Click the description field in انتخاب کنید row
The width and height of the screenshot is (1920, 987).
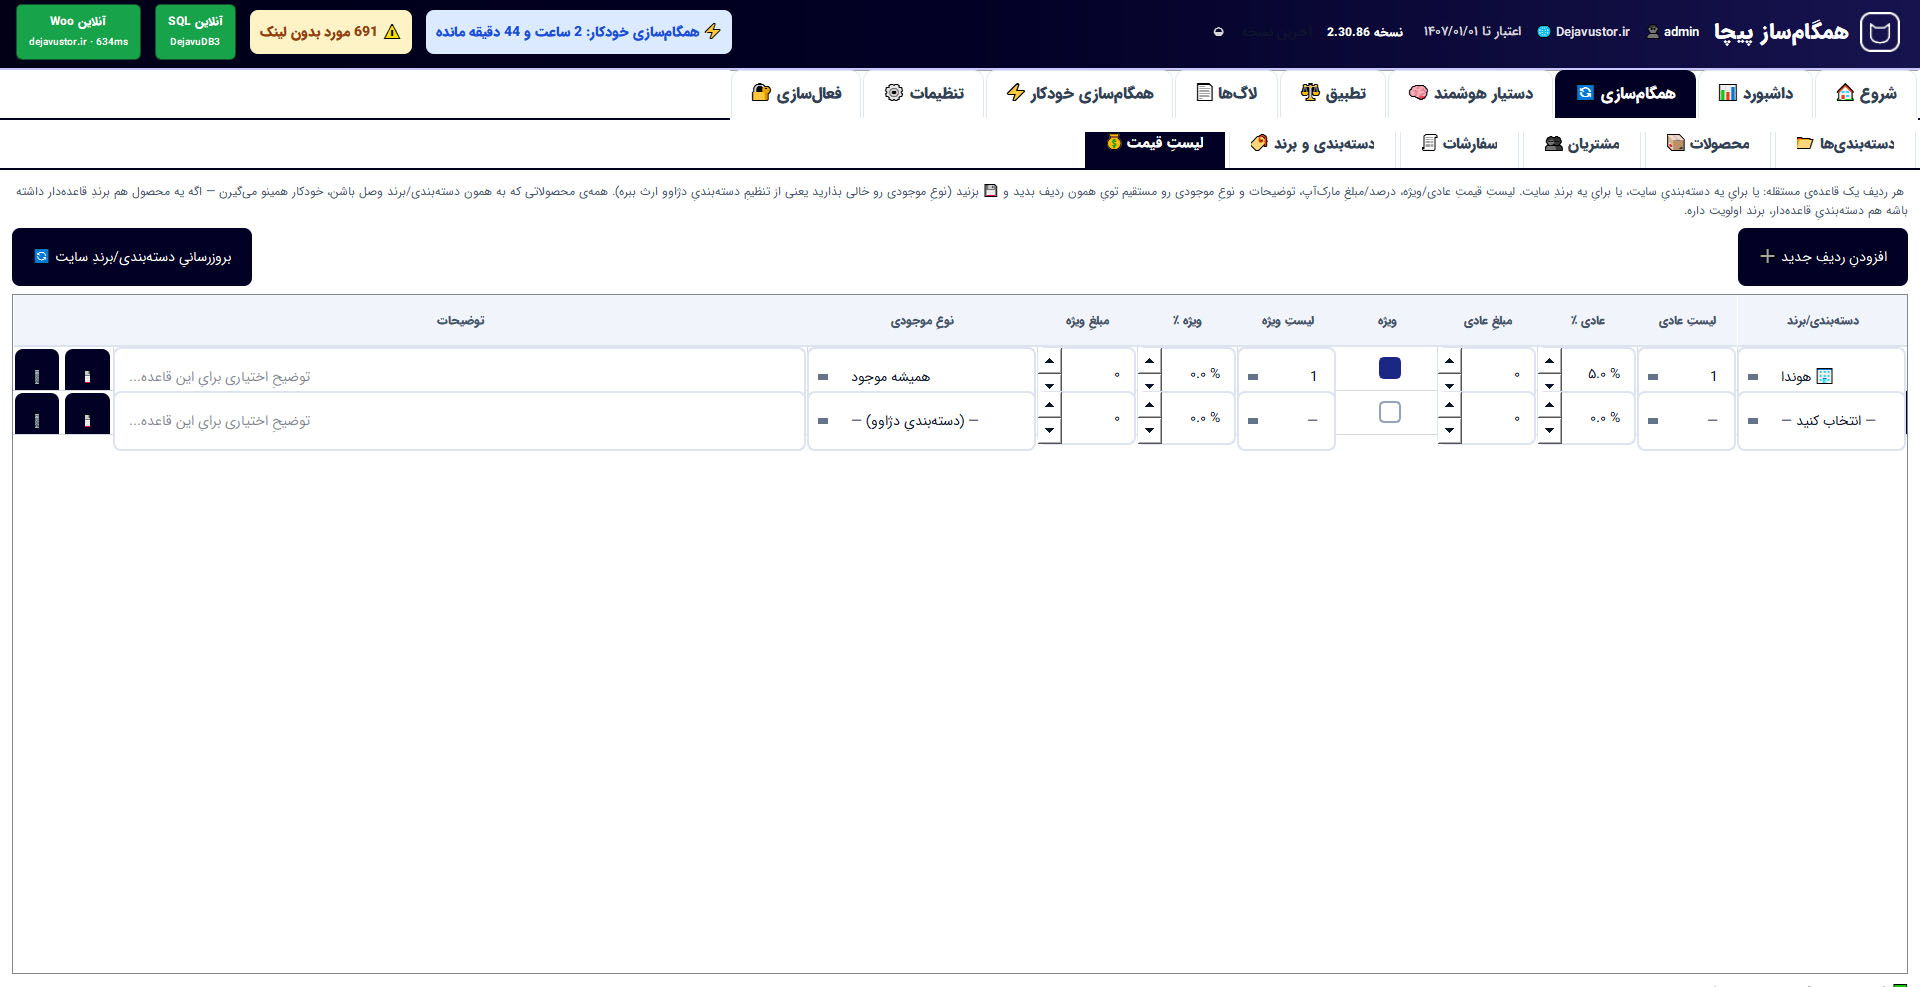(x=460, y=421)
